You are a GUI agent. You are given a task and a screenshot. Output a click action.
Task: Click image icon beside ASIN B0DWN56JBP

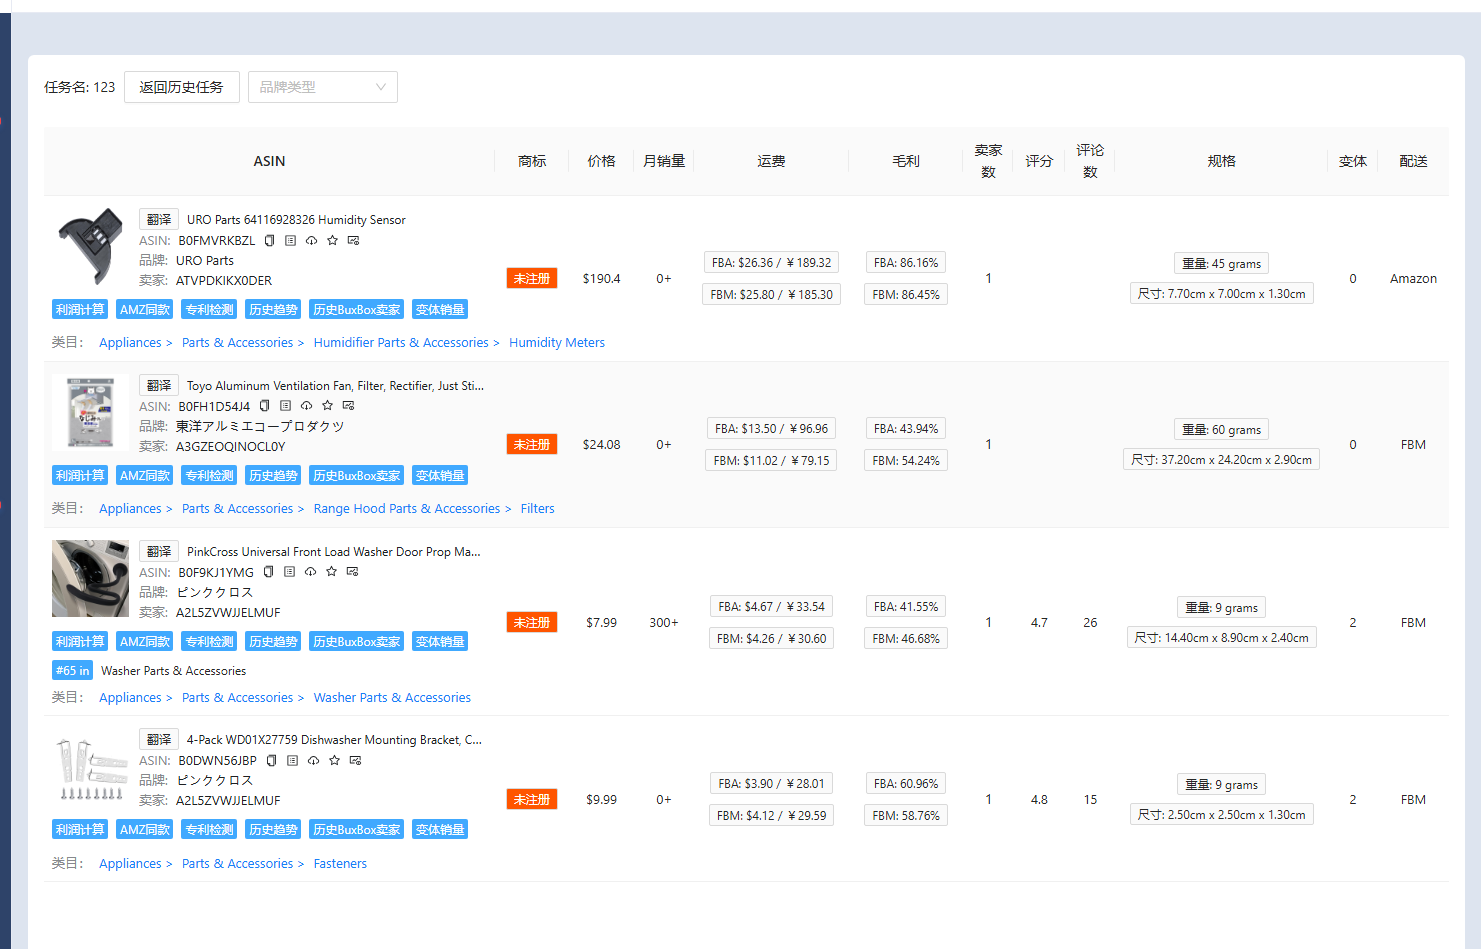click(355, 761)
